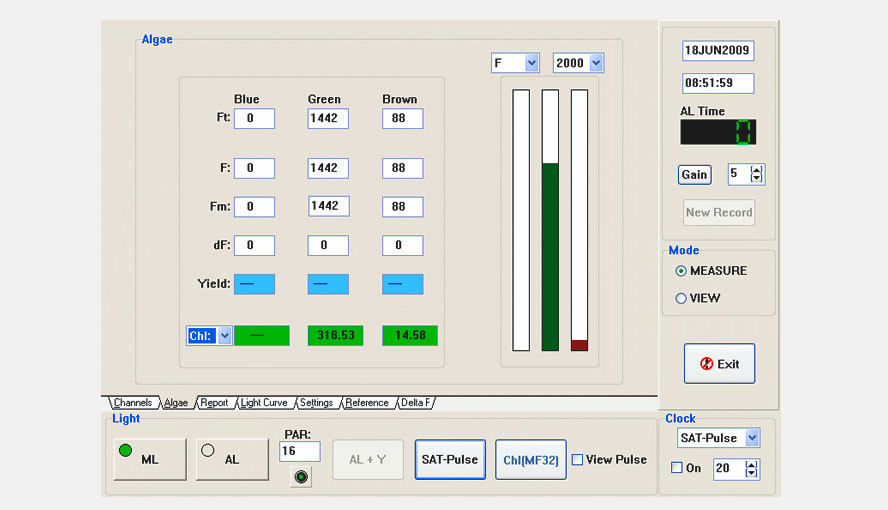Click the AL + Y button
This screenshot has height=510, width=888.
pyautogui.click(x=368, y=460)
